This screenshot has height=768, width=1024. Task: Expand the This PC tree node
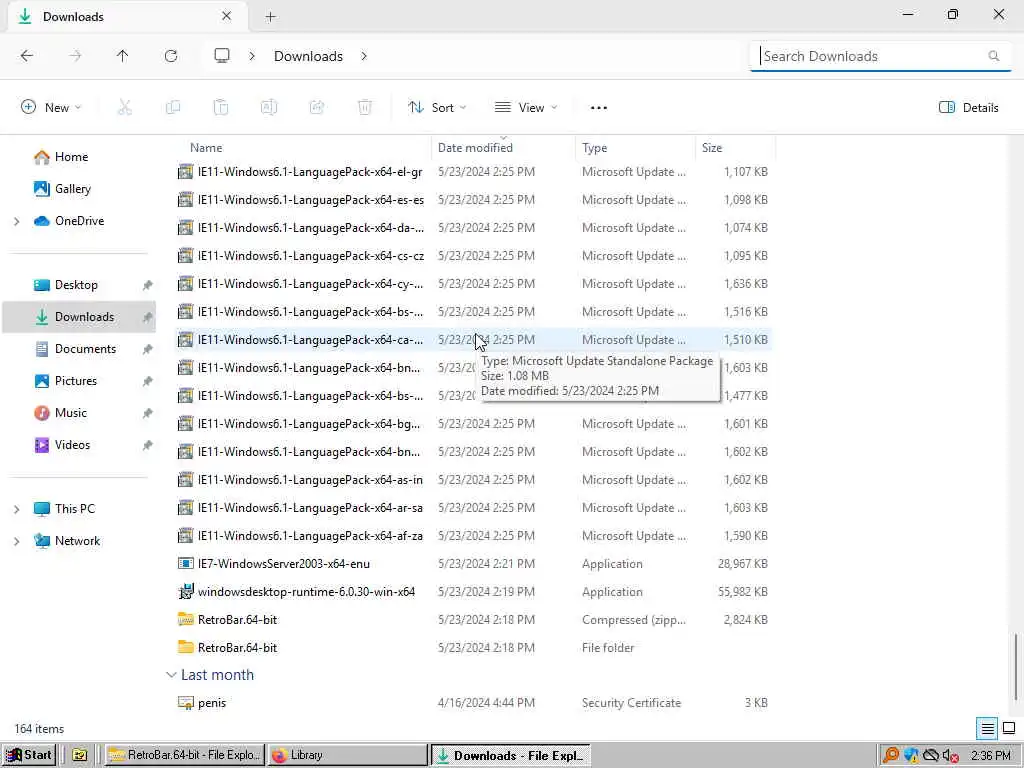coord(16,509)
